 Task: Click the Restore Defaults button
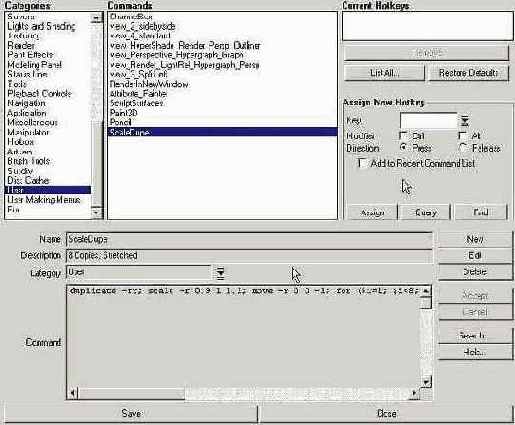[468, 73]
